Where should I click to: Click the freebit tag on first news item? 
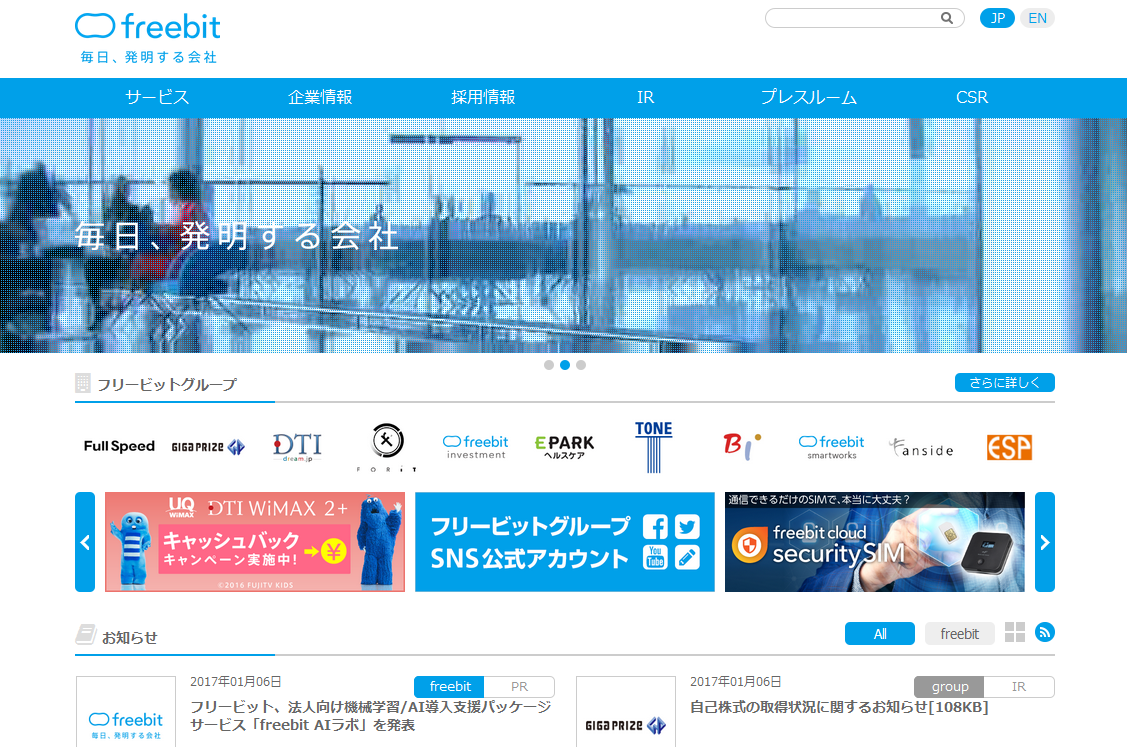click(450, 687)
